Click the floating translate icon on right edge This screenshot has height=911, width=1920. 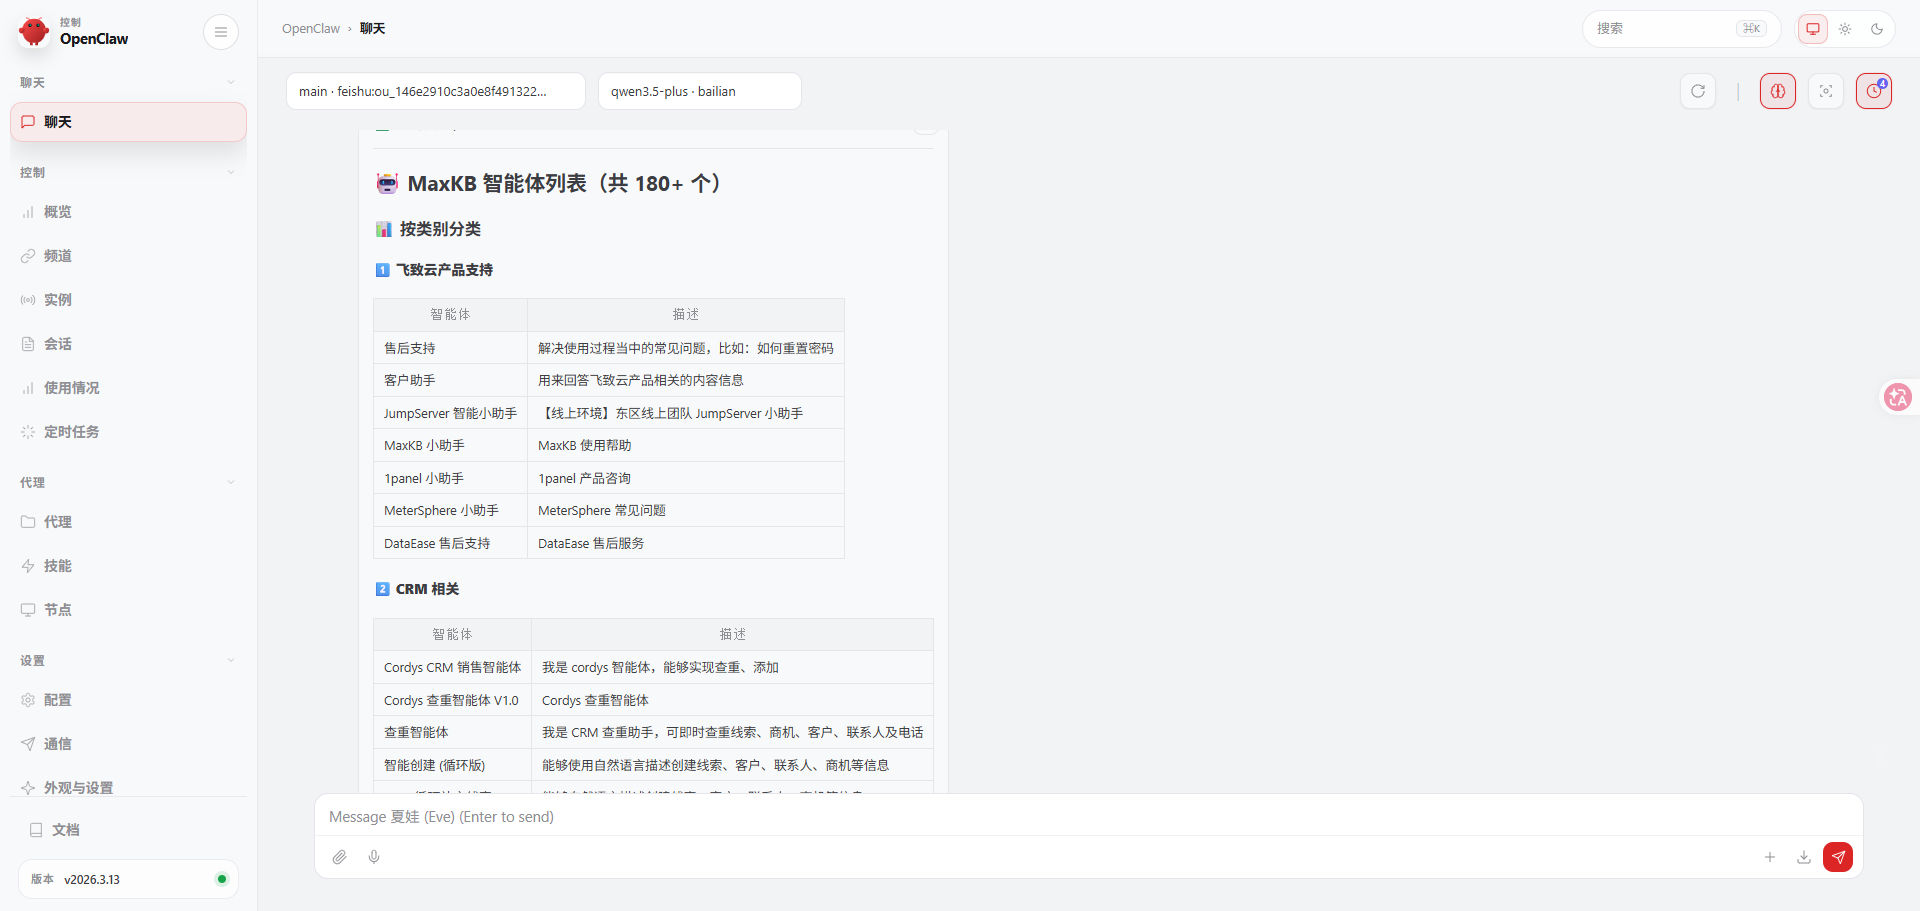pos(1897,397)
